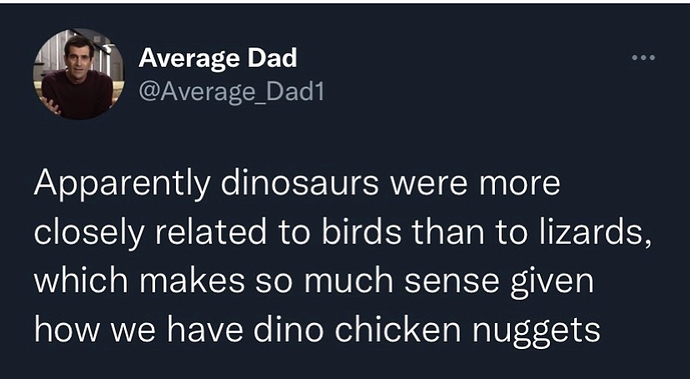
Task: Click the word "given" in the tweet
Action: (x=552, y=283)
